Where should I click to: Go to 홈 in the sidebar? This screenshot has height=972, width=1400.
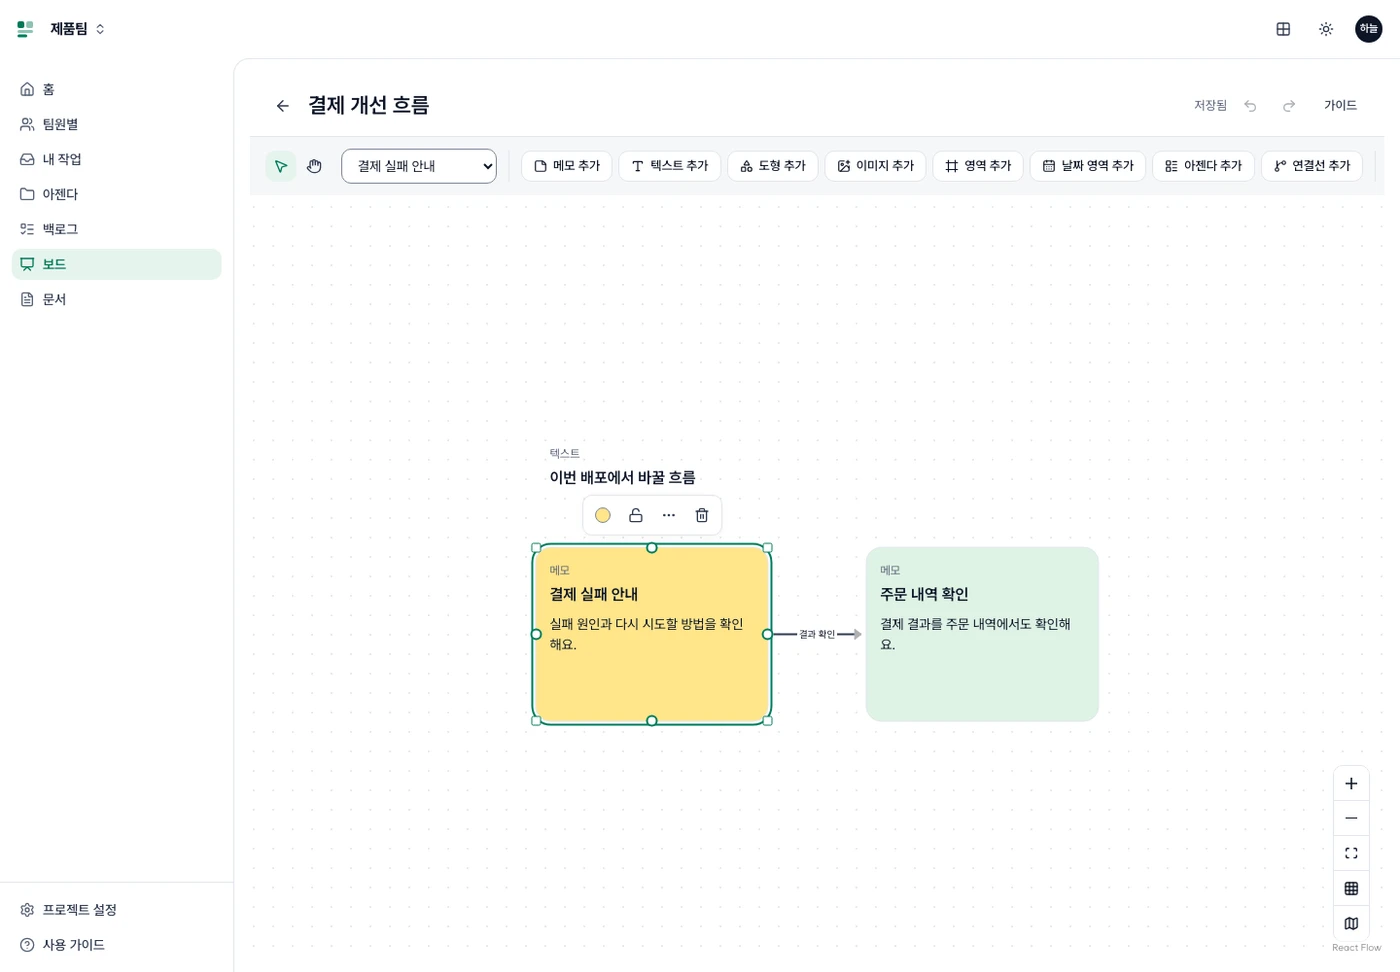click(x=116, y=89)
